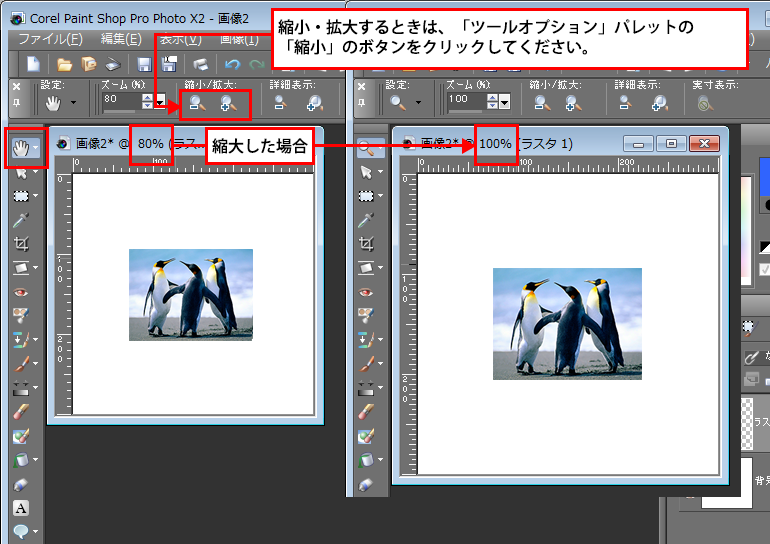Click detailed zoom out icon in left options
This screenshot has height=544, width=770.
(280, 103)
